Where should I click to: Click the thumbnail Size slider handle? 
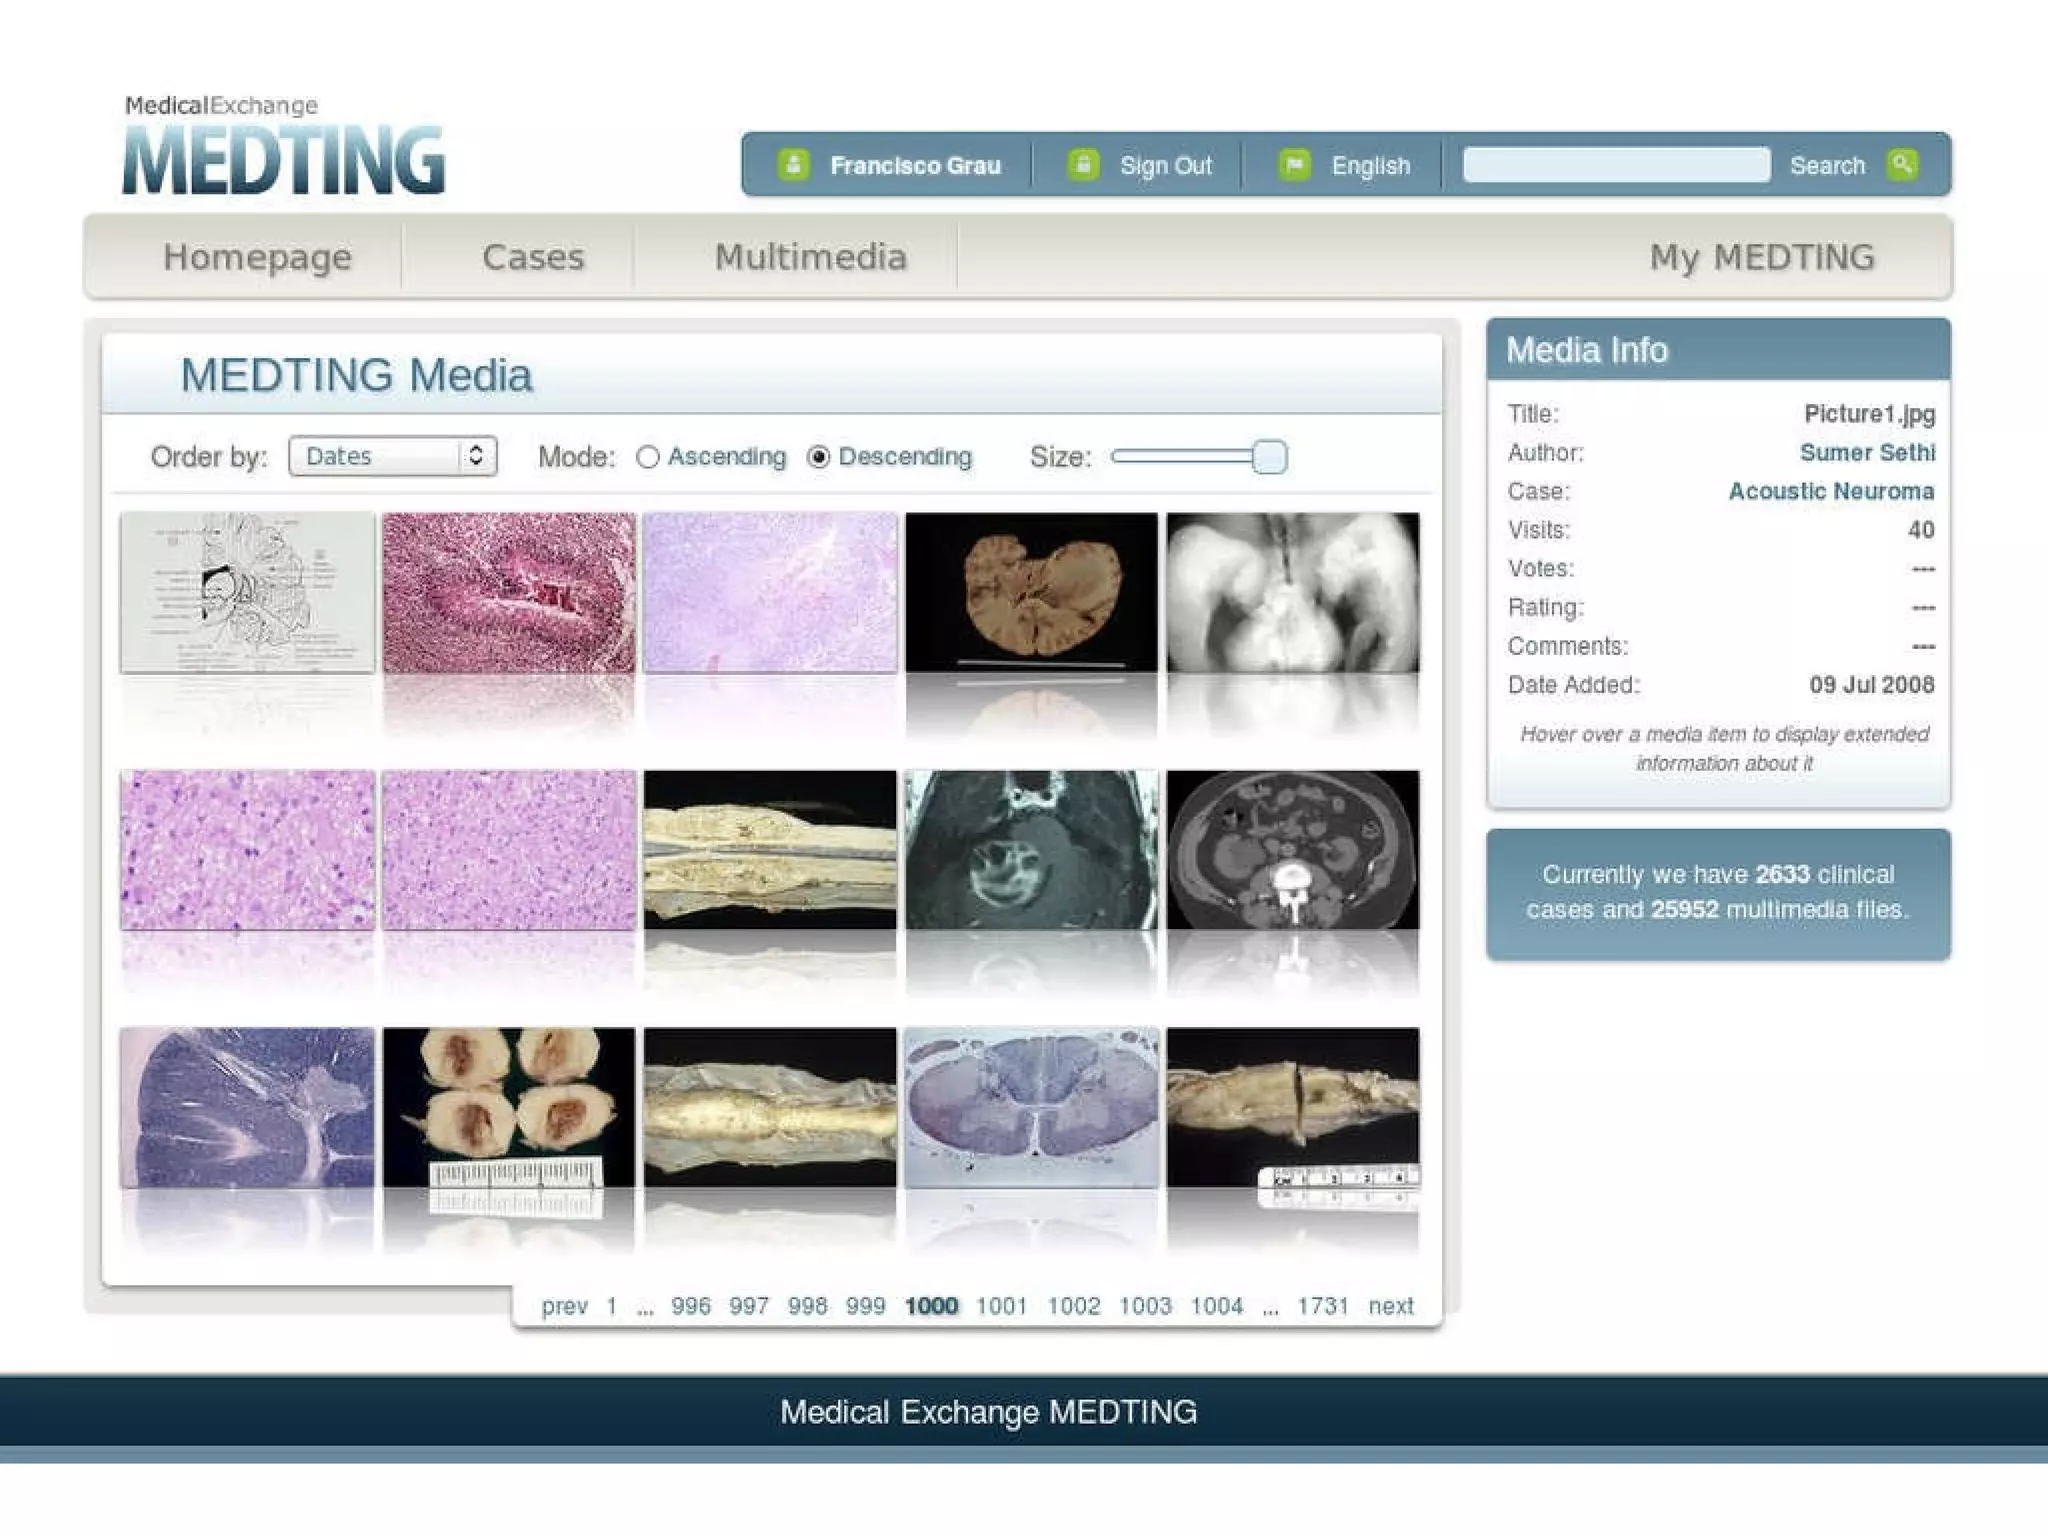click(1269, 457)
